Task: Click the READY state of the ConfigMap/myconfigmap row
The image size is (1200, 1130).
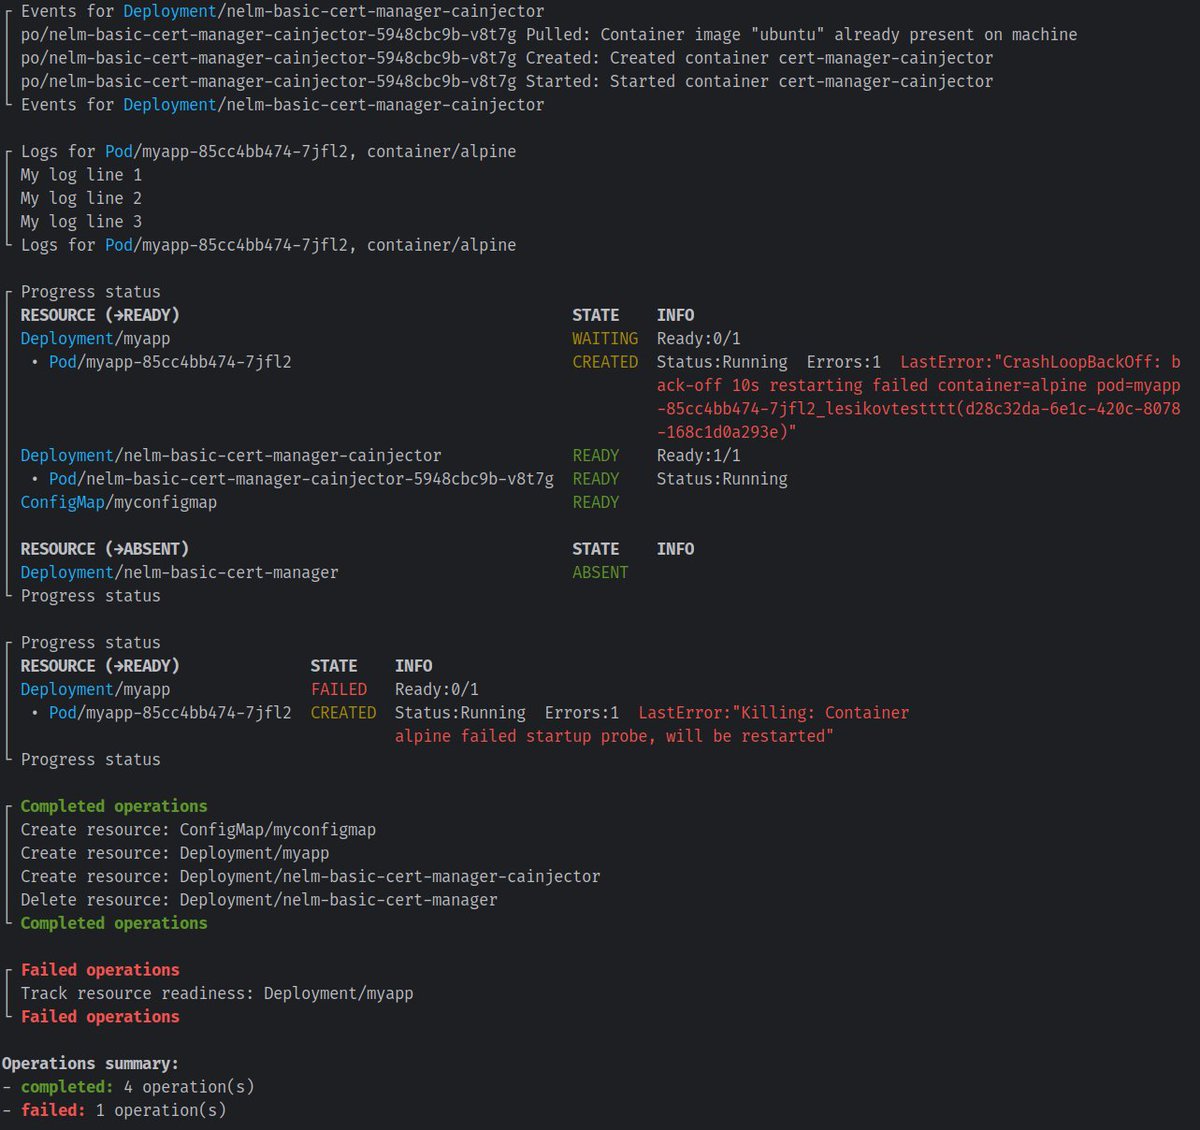Action: pyautogui.click(x=595, y=502)
